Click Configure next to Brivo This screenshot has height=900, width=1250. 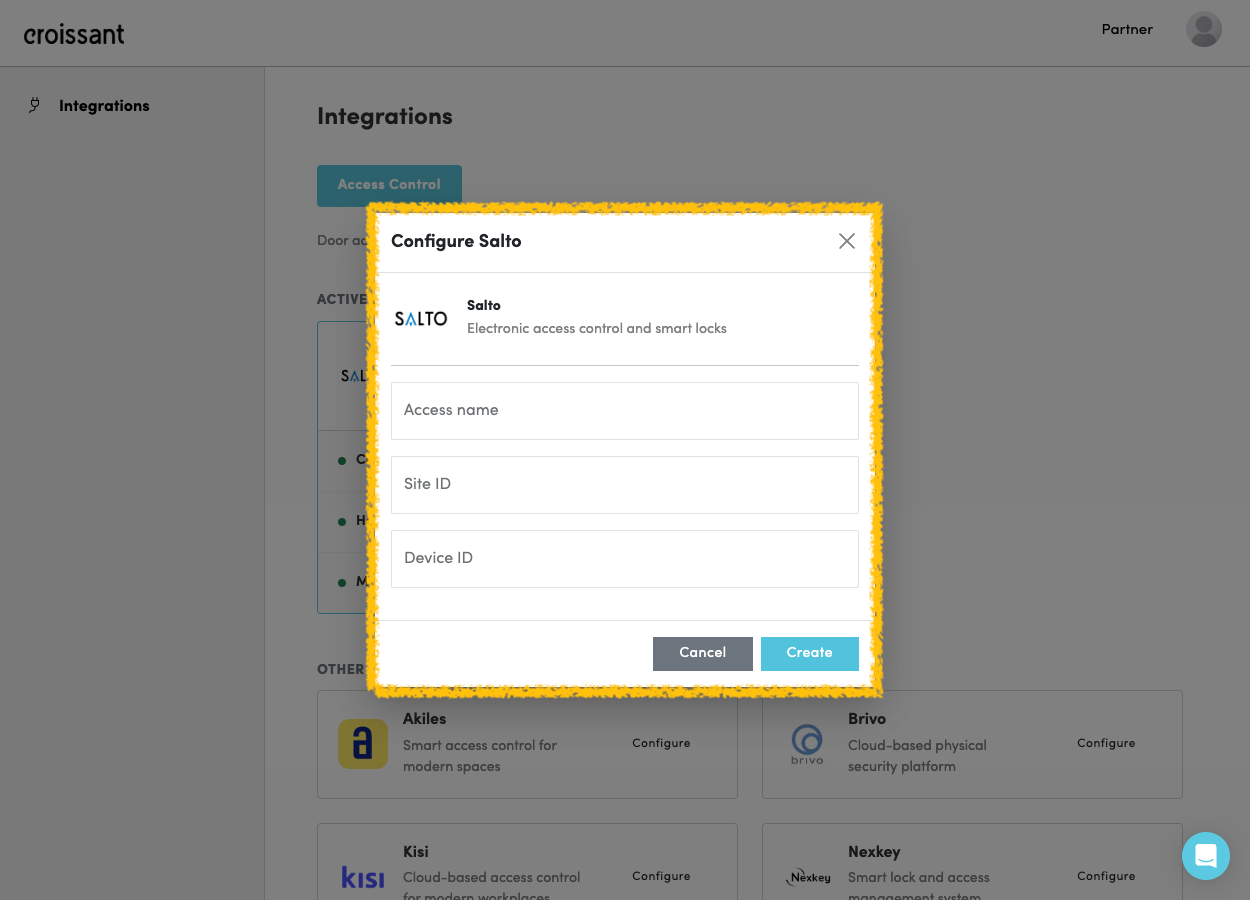click(1105, 744)
